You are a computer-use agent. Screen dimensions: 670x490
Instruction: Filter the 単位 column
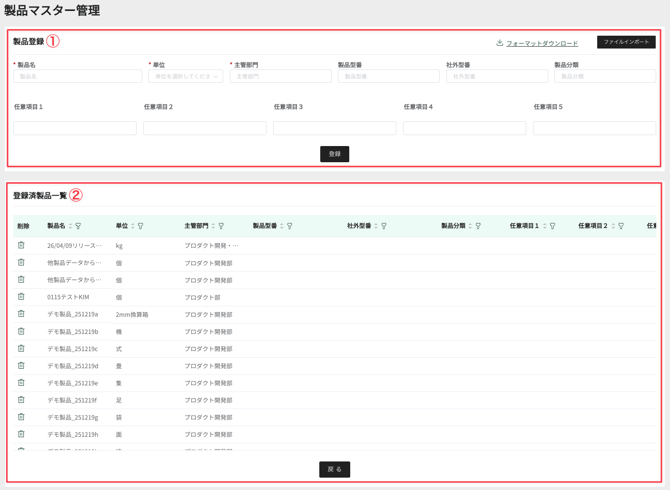[141, 226]
